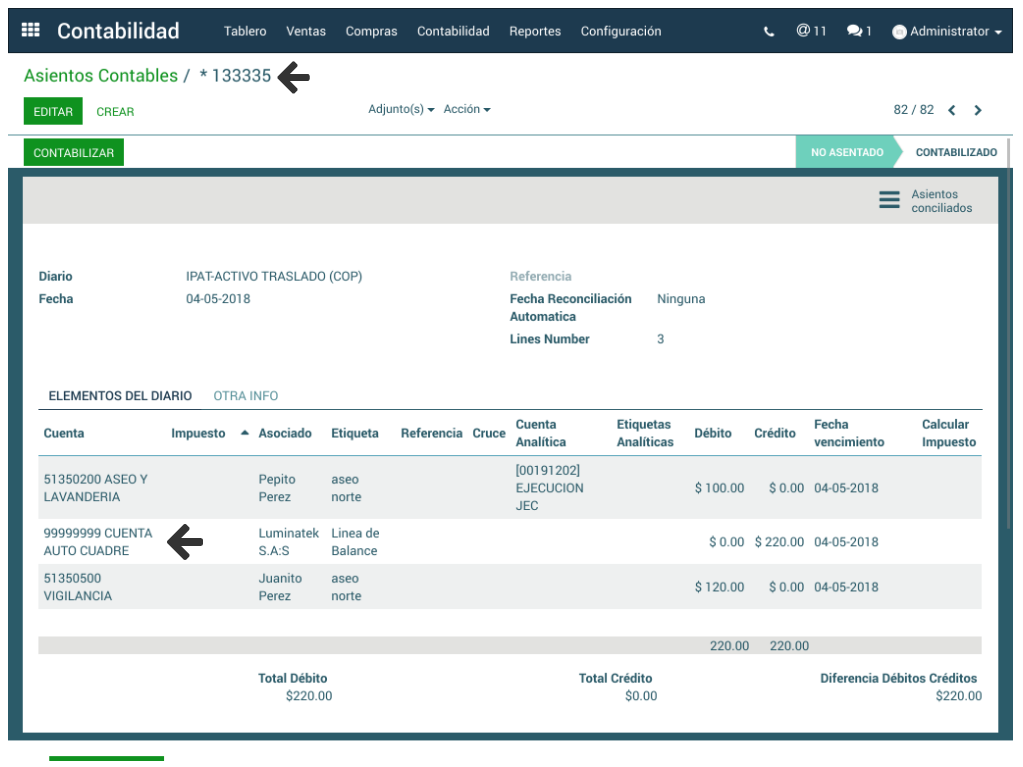Go to the previous record arrow
Image resolution: width=1023 pixels, height=767 pixels.
pyautogui.click(x=952, y=110)
